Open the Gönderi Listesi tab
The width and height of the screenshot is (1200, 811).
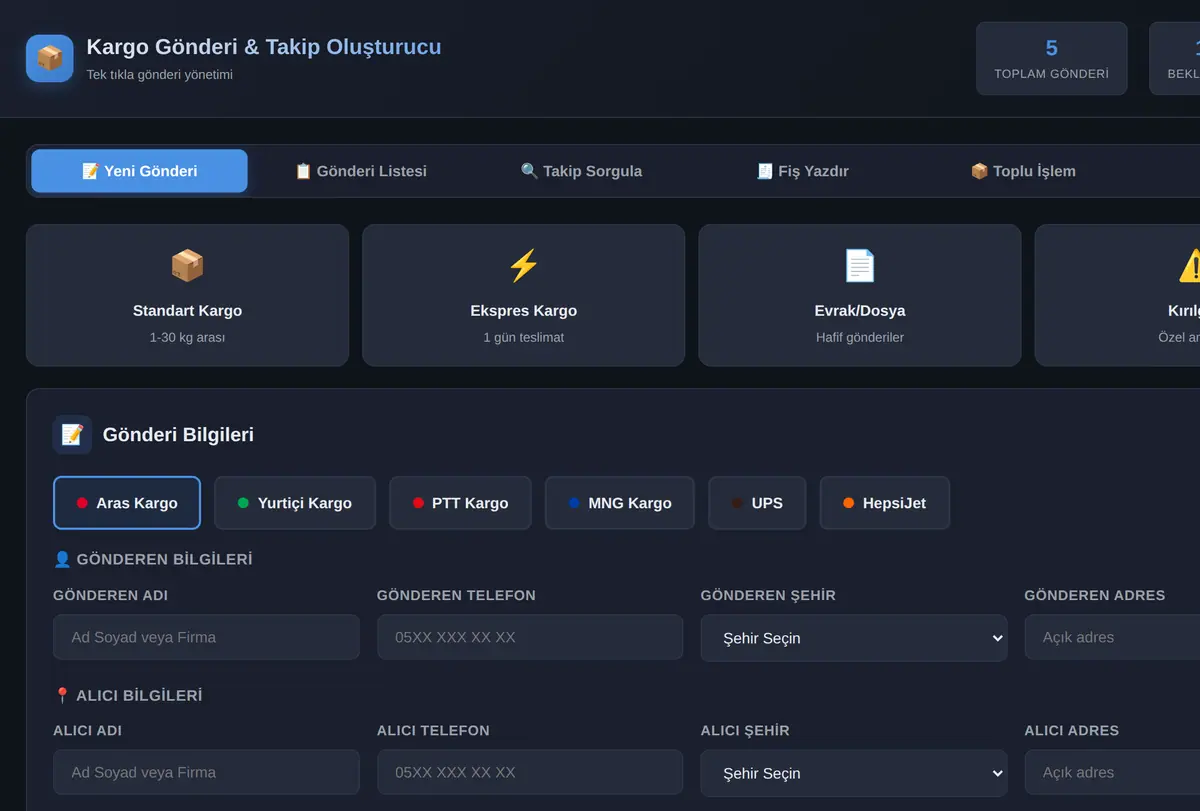[361, 171]
